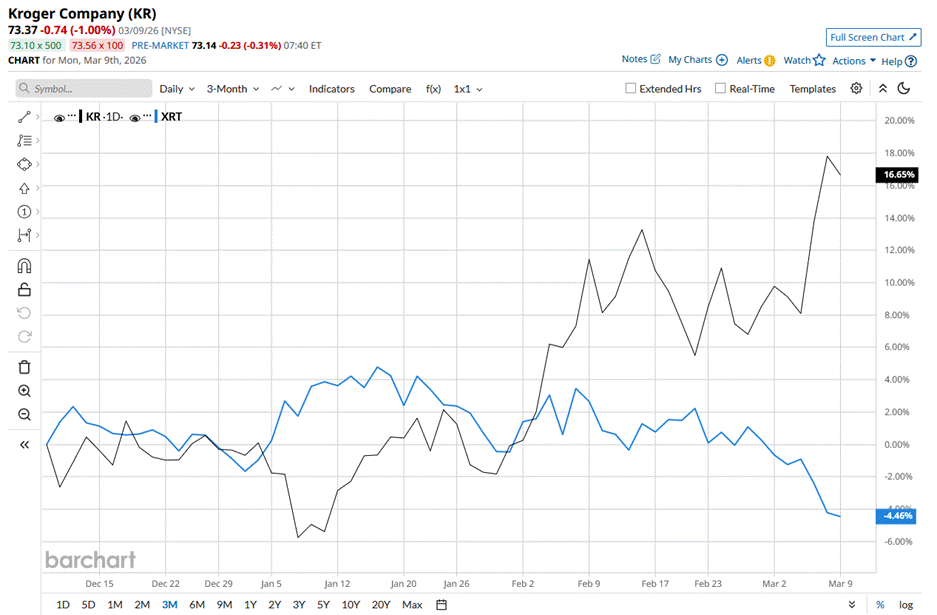This screenshot has width=937, height=615.
Task: Add to My Charts plus icon
Action: coord(722,60)
